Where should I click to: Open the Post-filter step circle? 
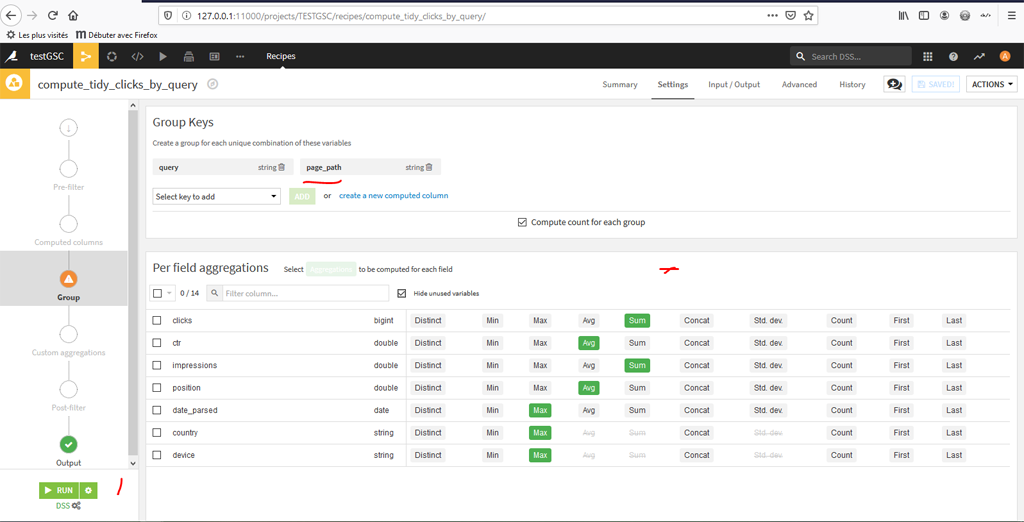pyautogui.click(x=69, y=389)
